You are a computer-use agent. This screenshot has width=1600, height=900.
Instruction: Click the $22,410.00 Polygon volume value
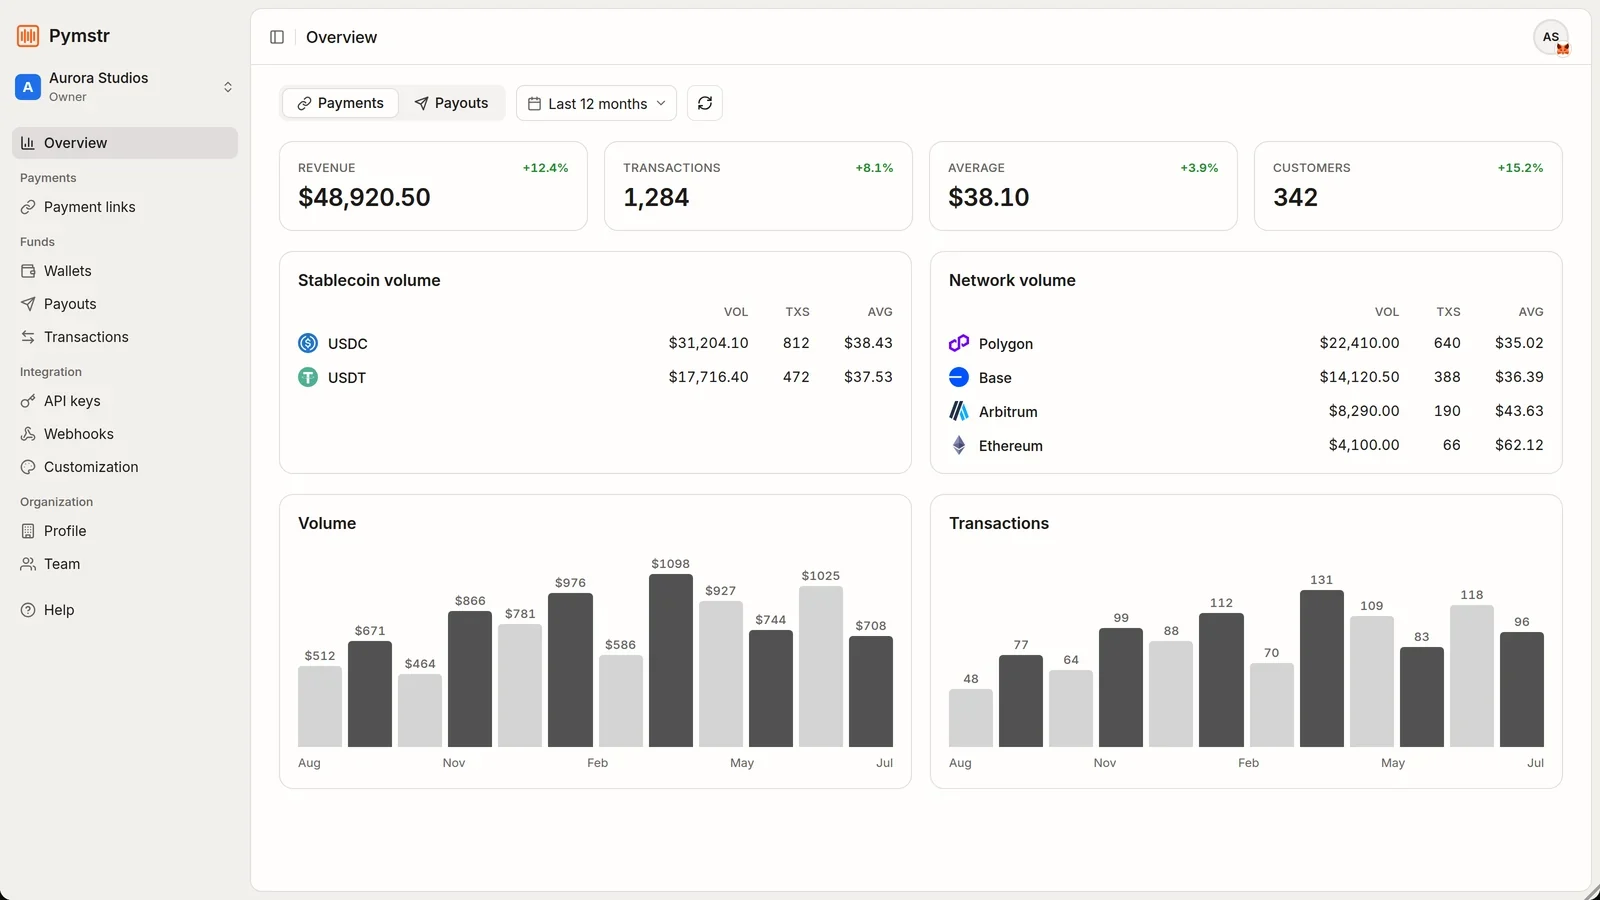(1359, 343)
